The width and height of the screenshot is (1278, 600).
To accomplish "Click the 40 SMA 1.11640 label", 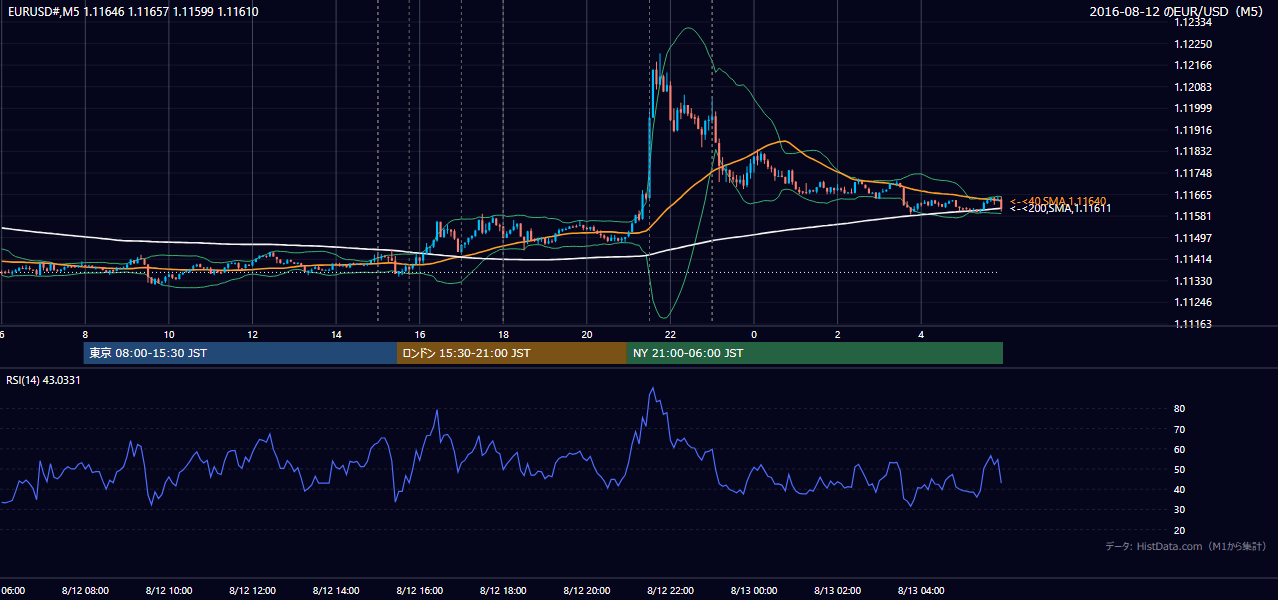I will [1058, 201].
